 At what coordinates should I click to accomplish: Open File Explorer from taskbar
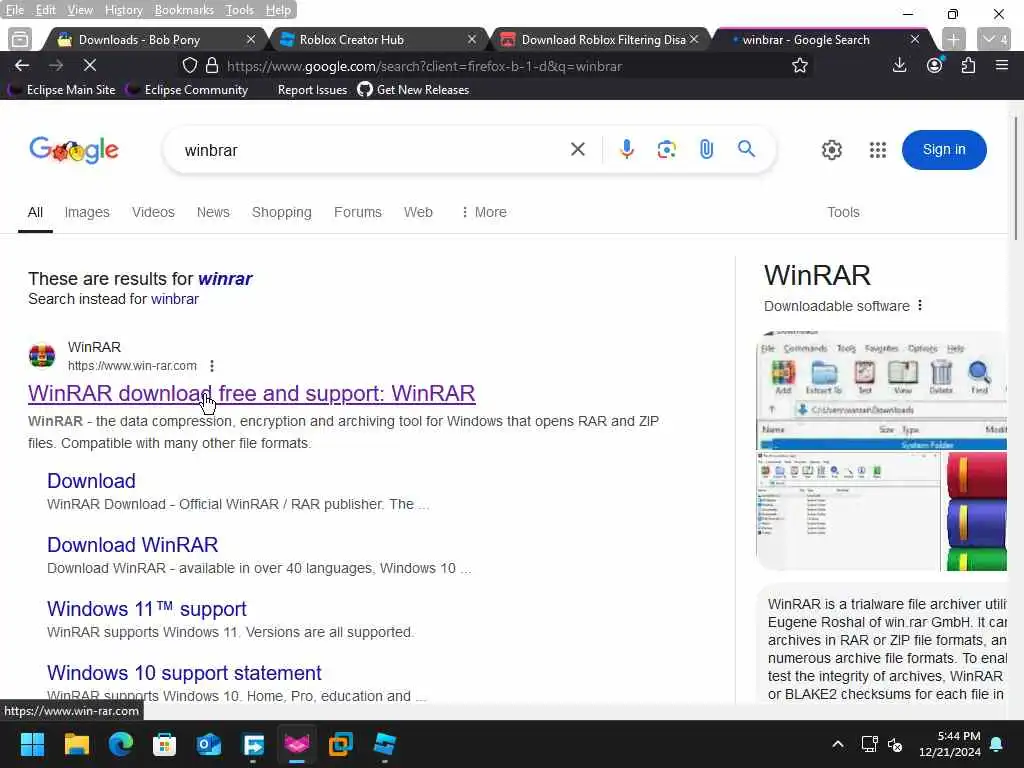tap(76, 744)
